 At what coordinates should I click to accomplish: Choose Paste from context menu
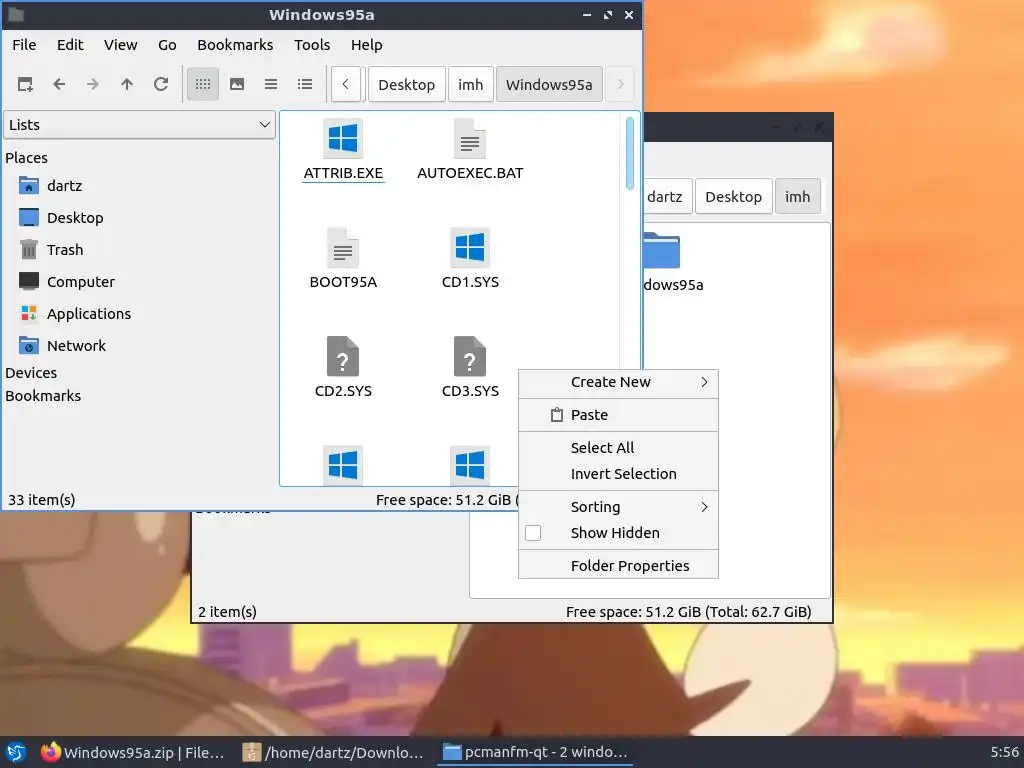click(618, 415)
